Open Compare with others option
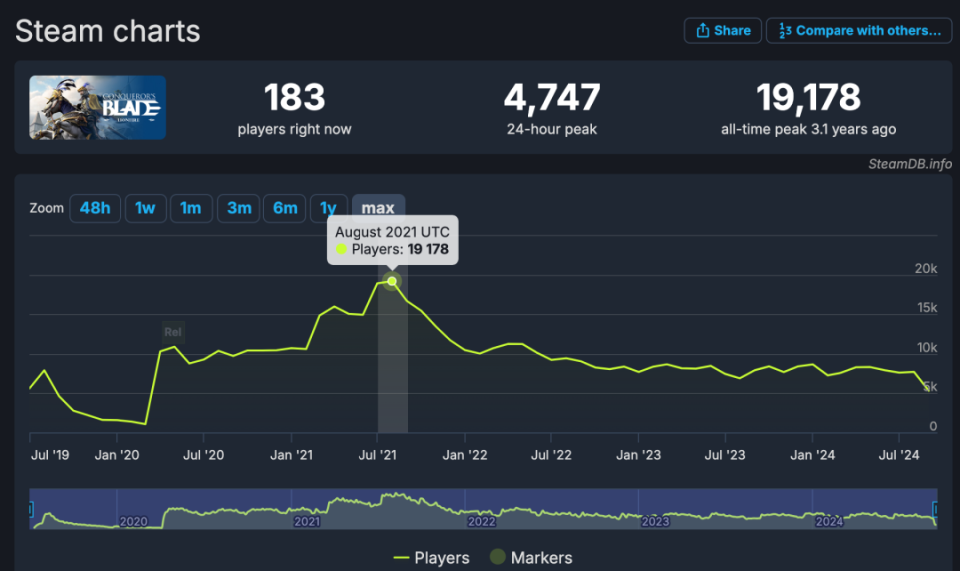Screen dimensions: 960x571 tap(859, 31)
